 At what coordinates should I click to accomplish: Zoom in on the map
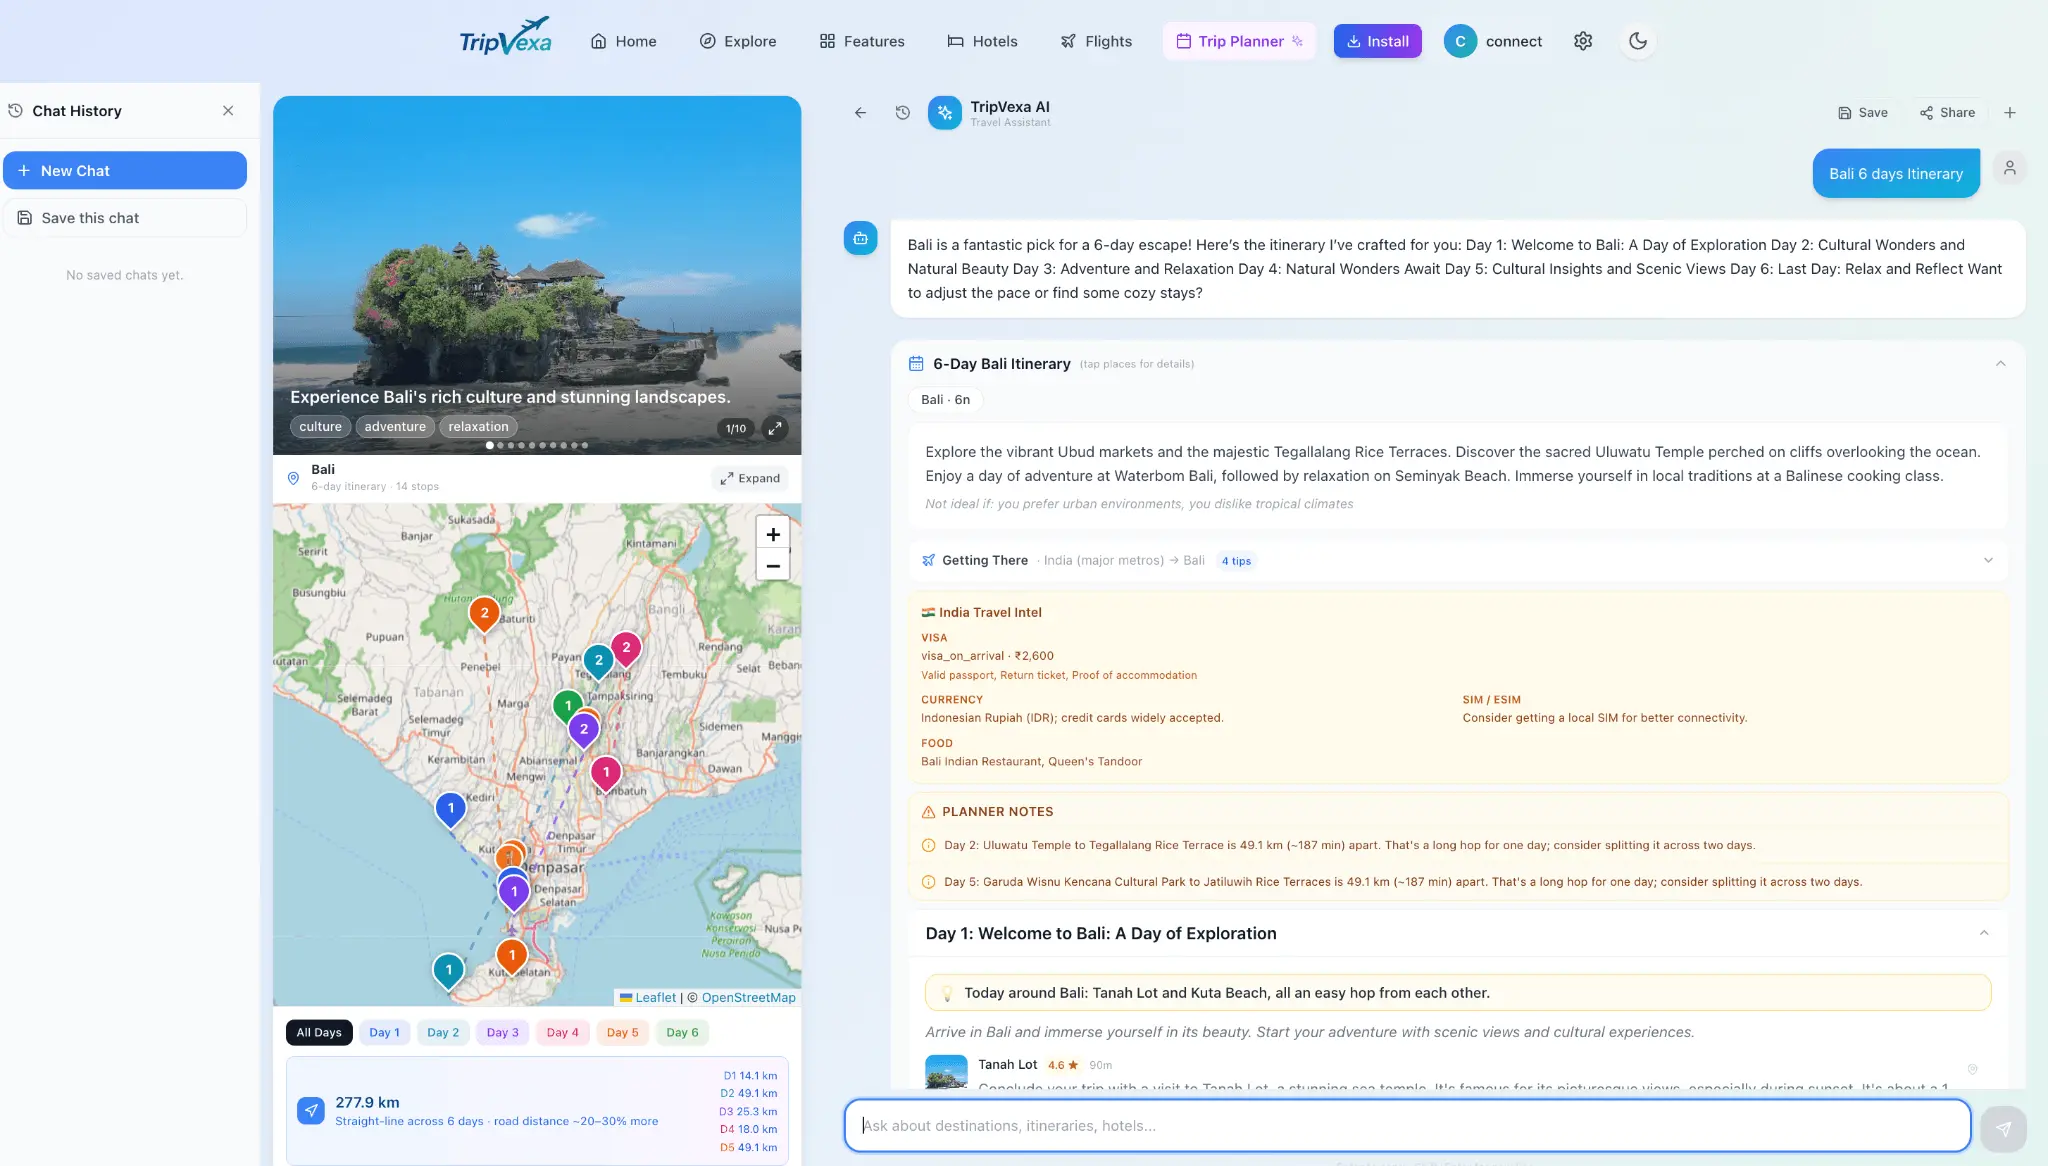tap(773, 535)
